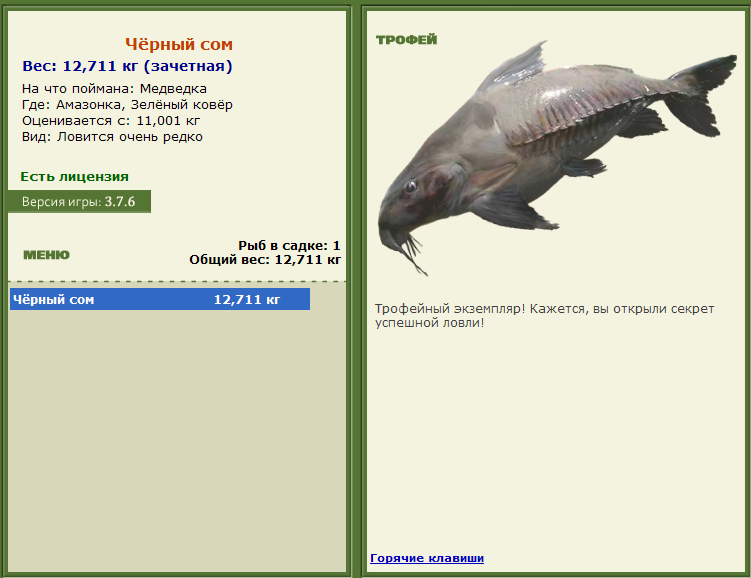Click the ТРОФЕЙ heading label
Screen dimensions: 751x578
click(x=407, y=40)
